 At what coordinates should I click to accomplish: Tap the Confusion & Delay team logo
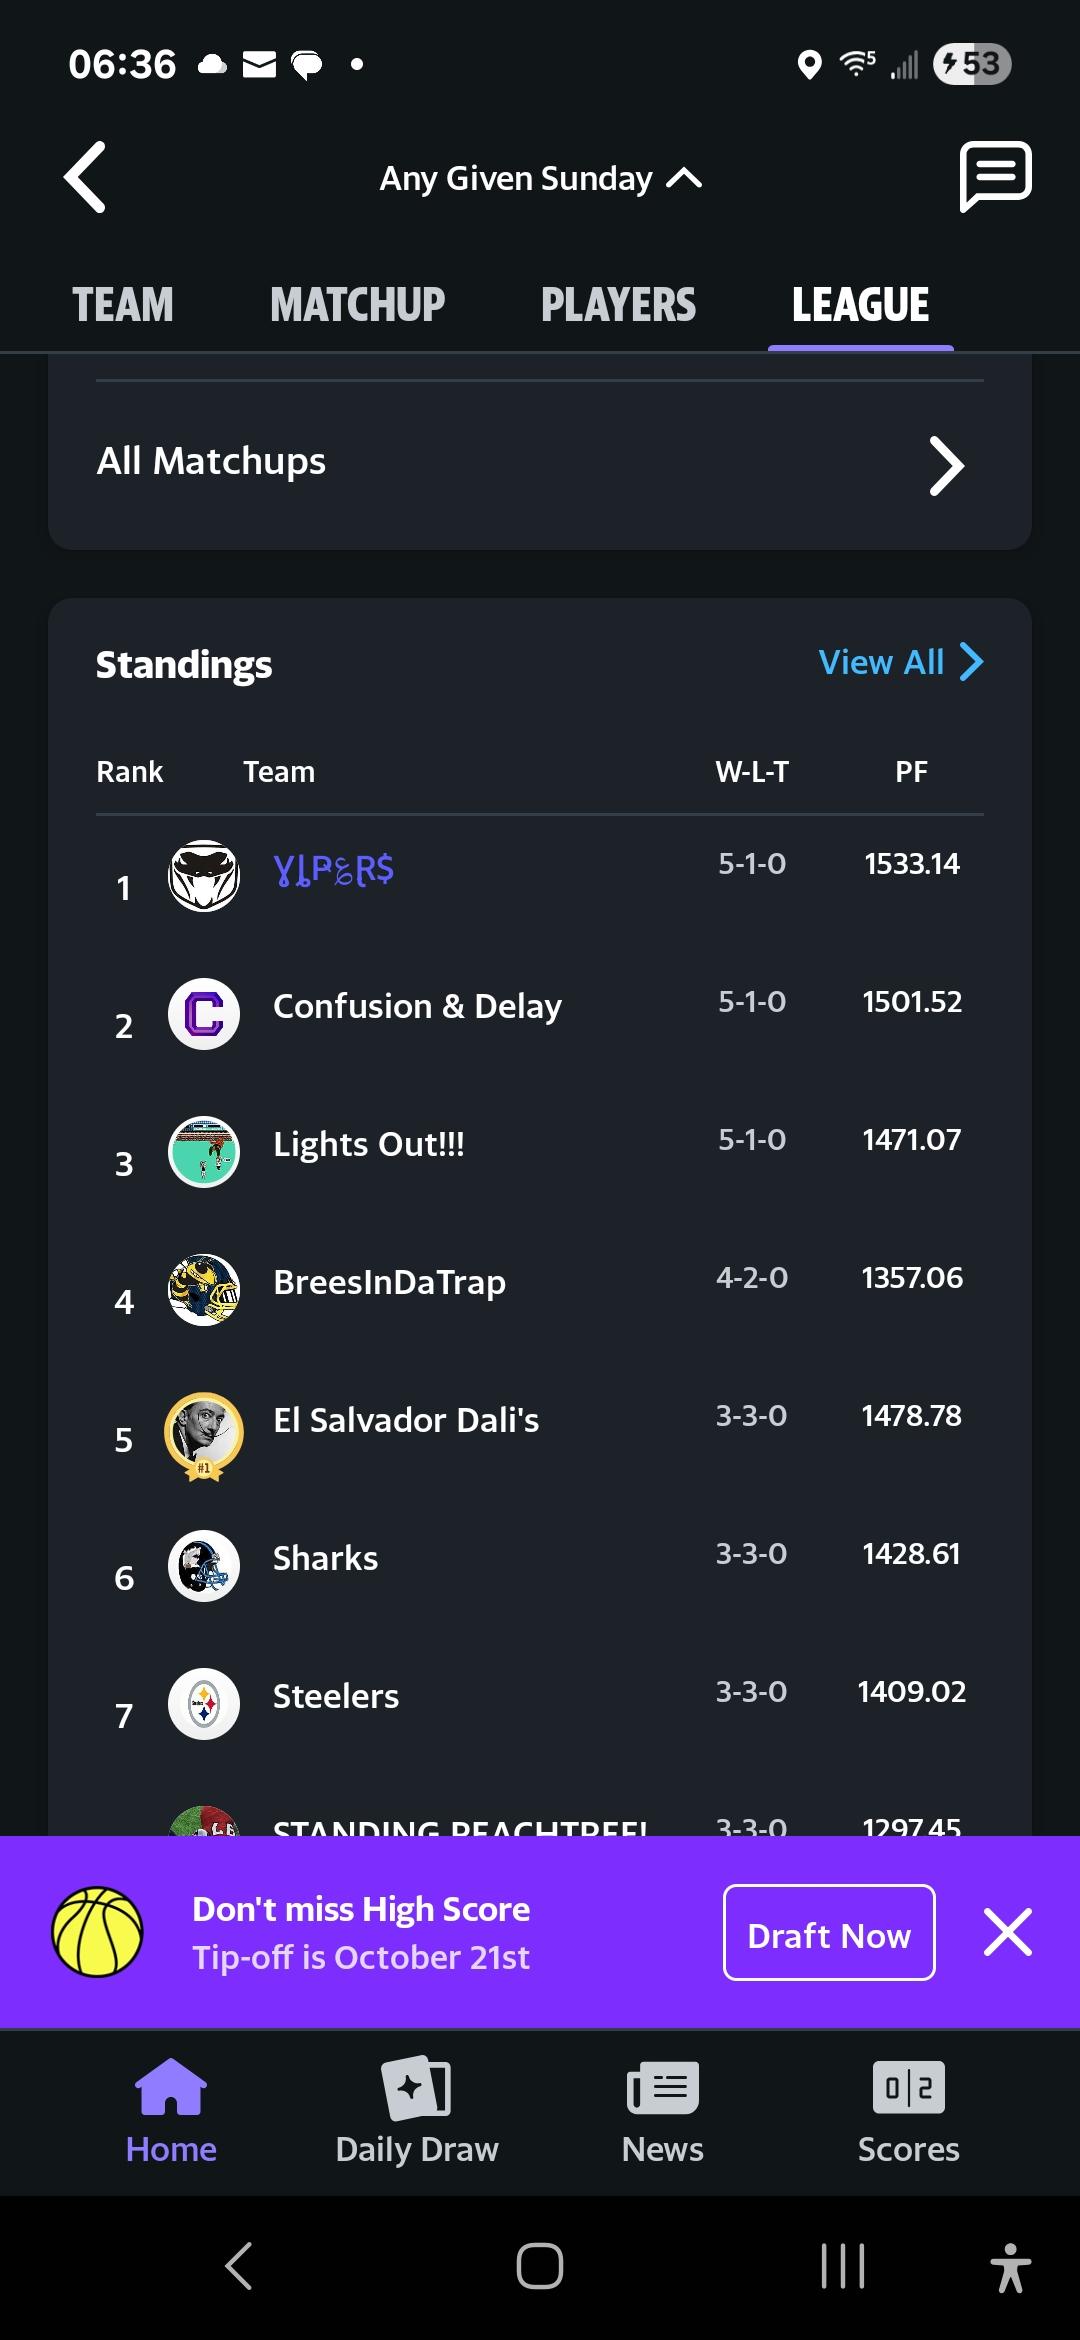point(204,1014)
